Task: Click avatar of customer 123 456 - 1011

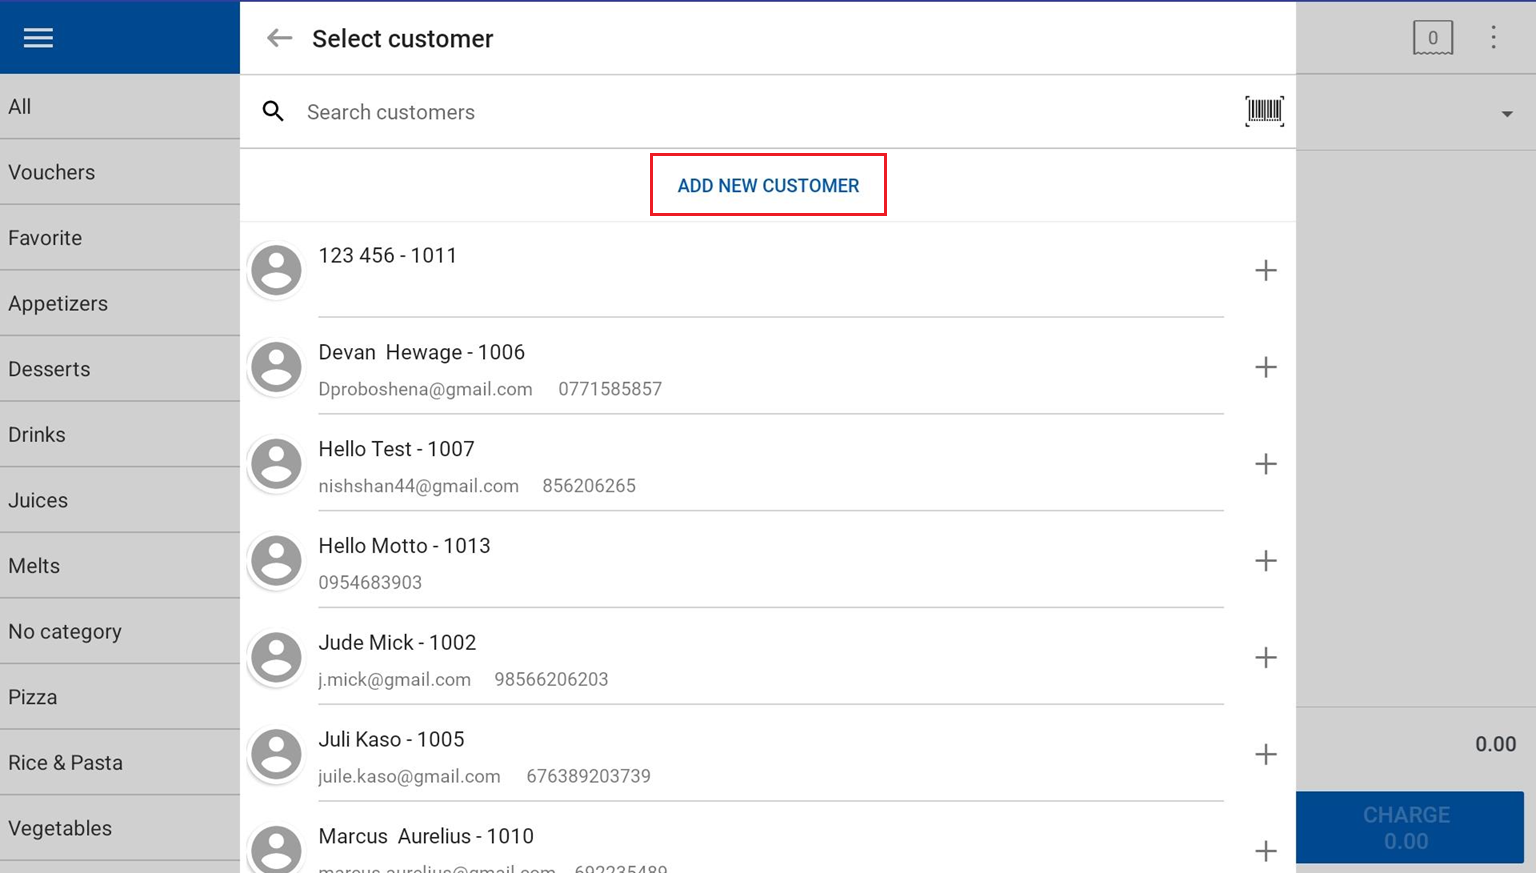Action: pos(276,270)
